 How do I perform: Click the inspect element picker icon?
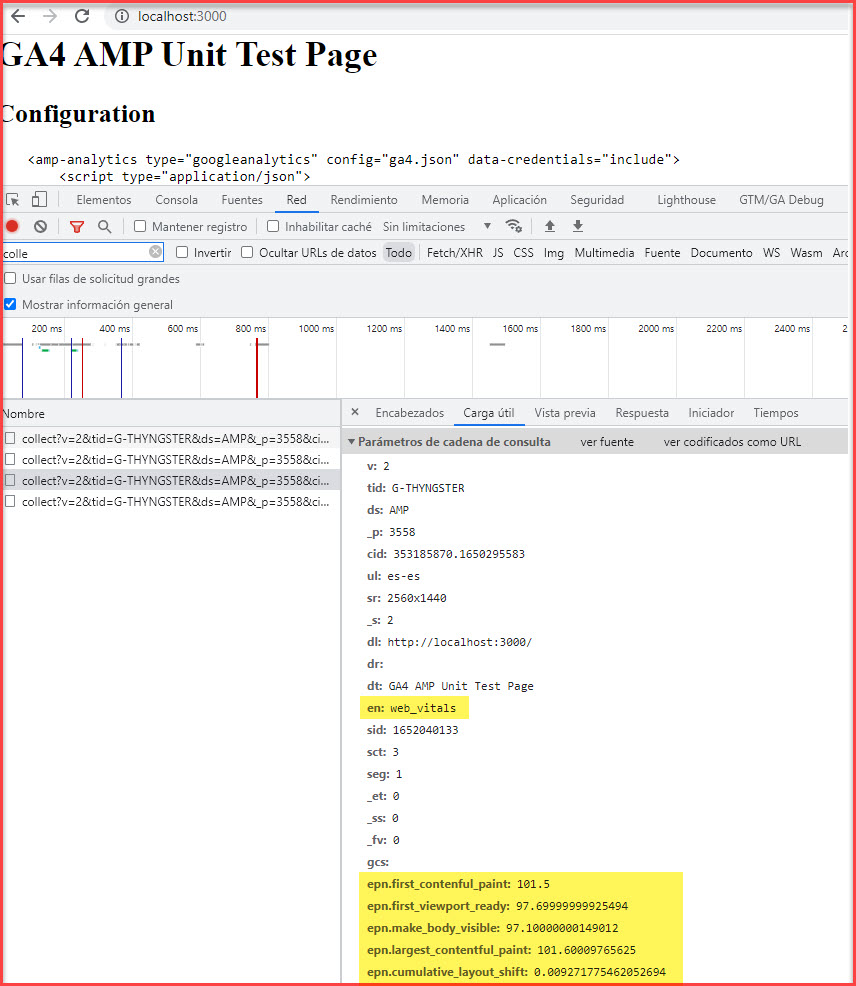[13, 200]
